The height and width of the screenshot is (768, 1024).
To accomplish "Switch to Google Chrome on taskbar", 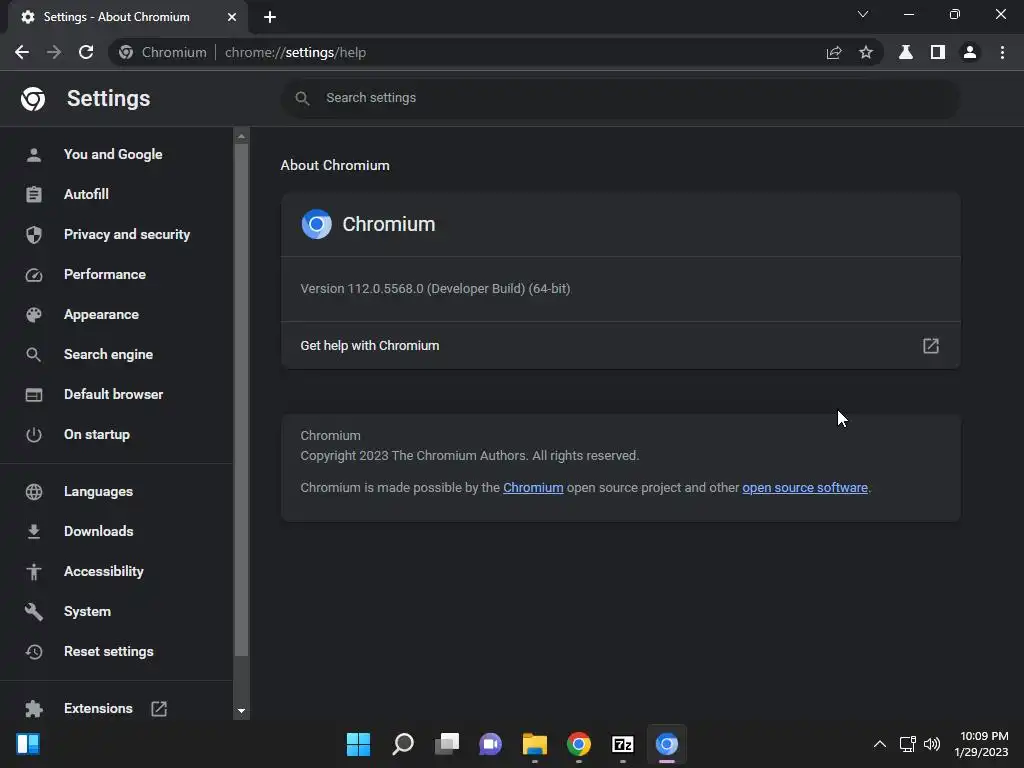I will pos(579,744).
